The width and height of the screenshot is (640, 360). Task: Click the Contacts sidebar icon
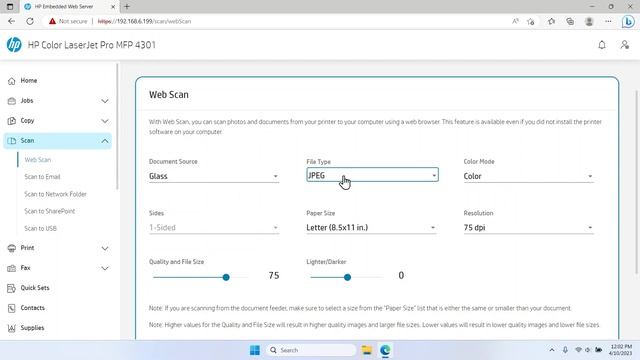point(11,308)
